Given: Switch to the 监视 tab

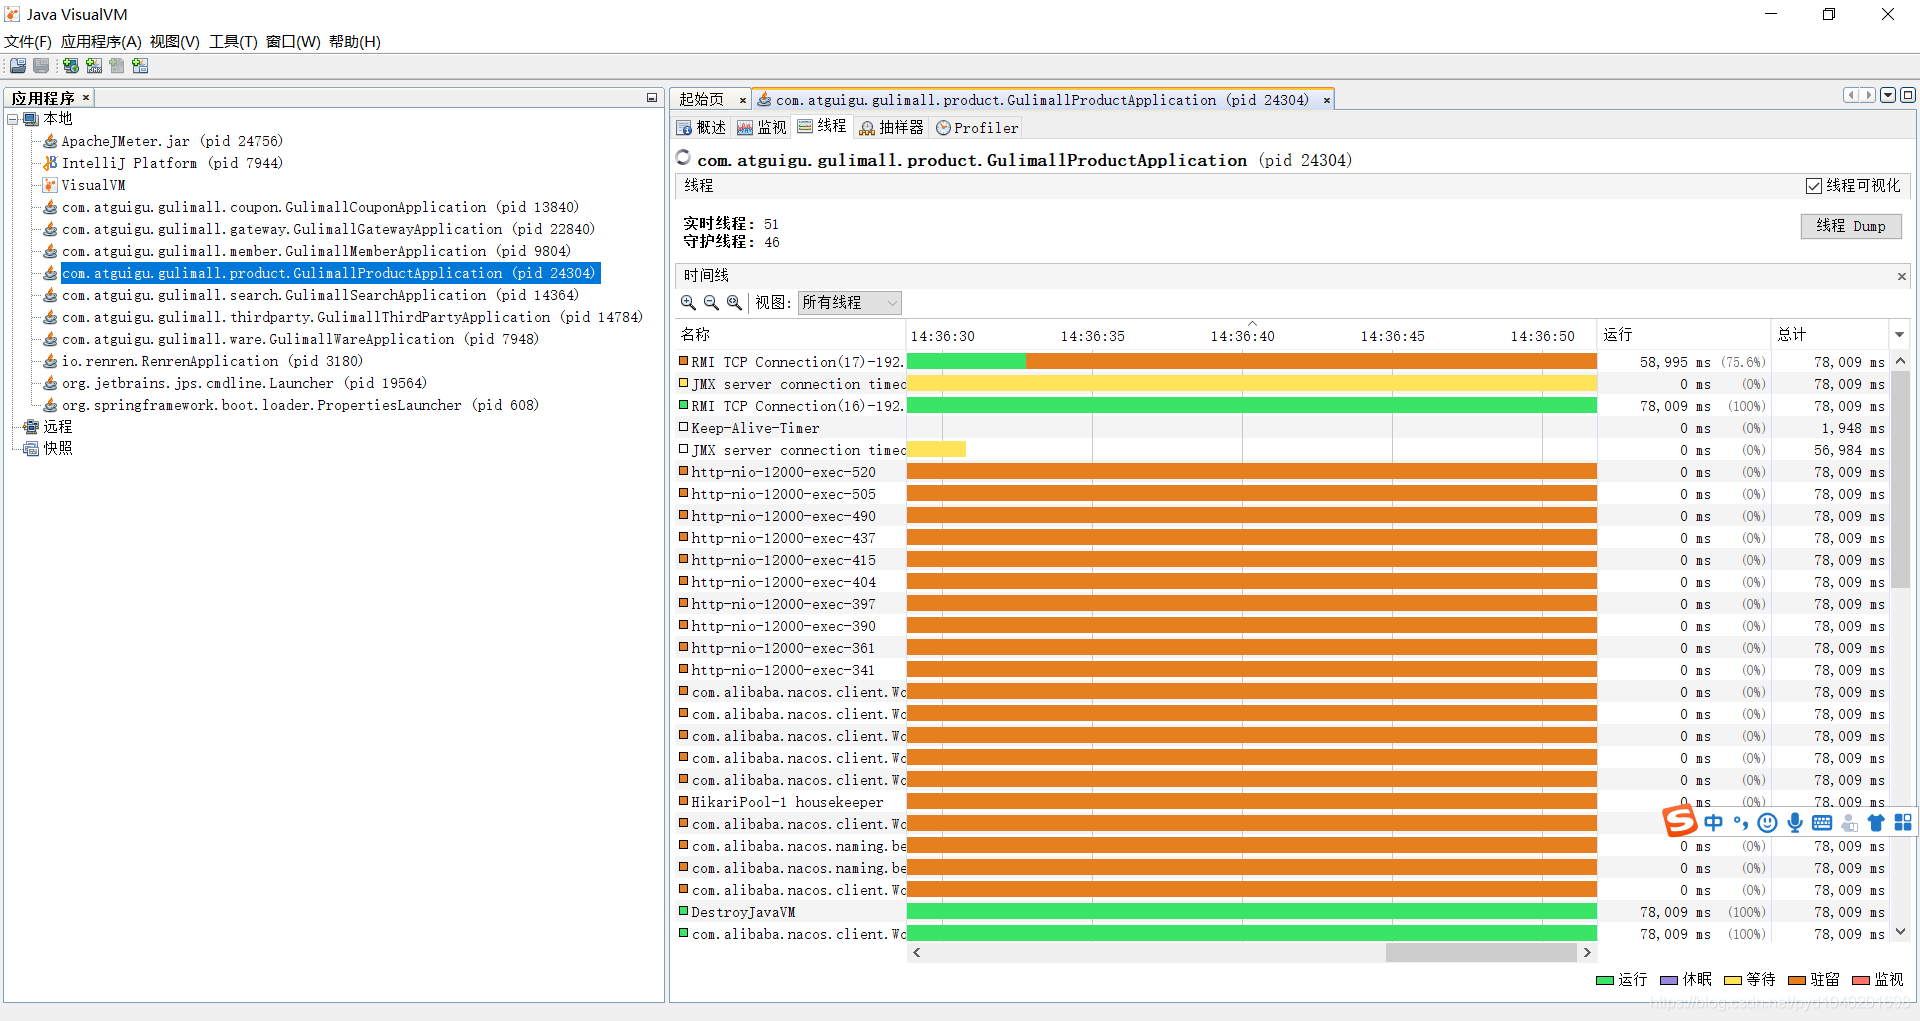Looking at the screenshot, I should coord(762,128).
